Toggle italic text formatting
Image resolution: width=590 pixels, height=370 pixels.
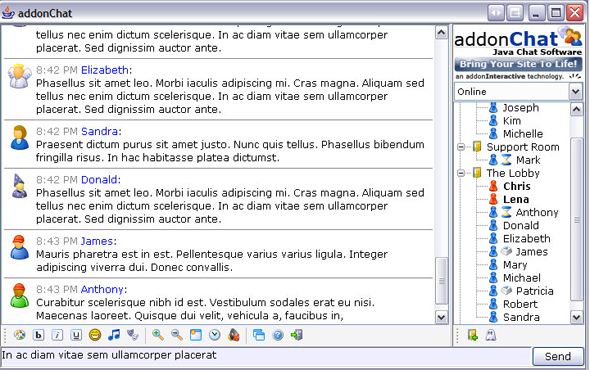(57, 335)
